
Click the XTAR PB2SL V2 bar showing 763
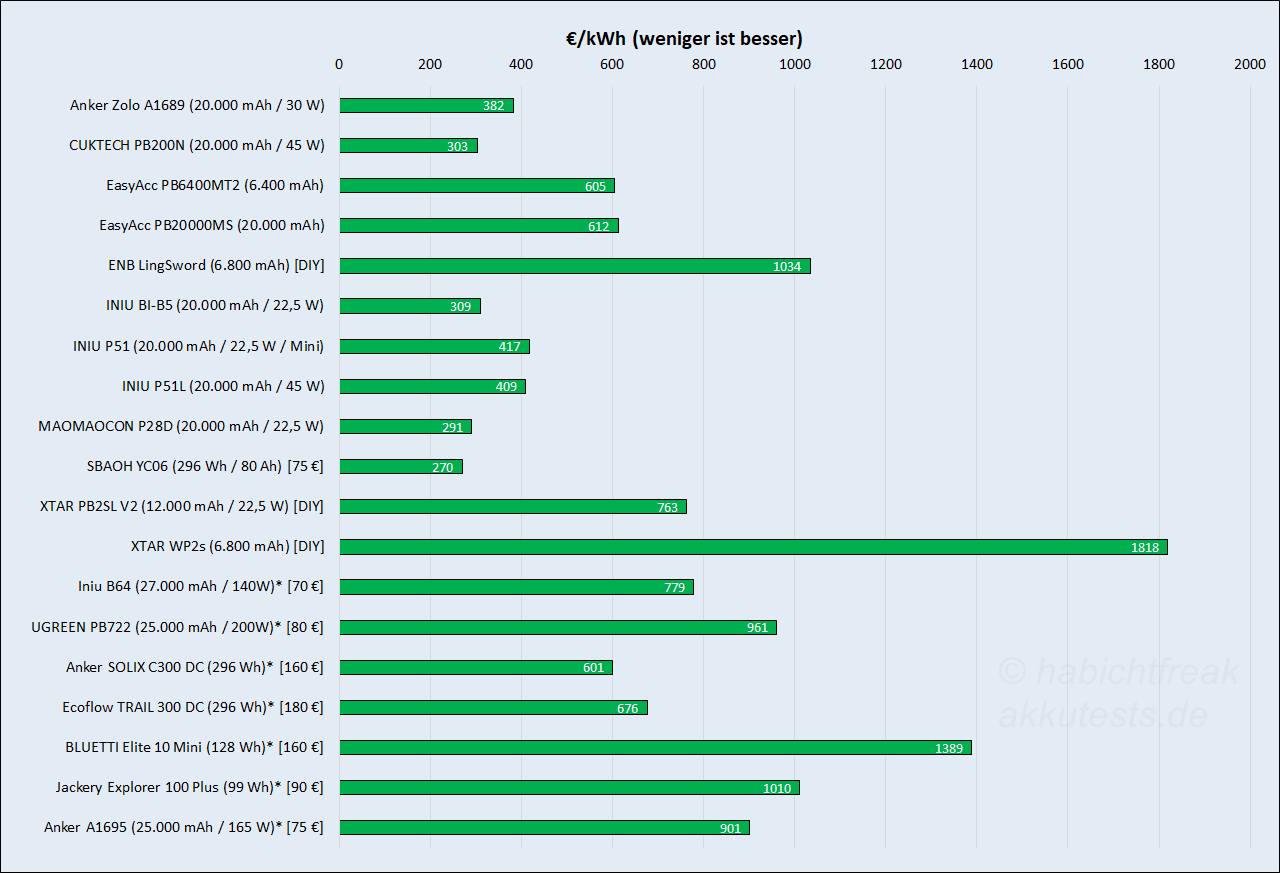point(512,506)
